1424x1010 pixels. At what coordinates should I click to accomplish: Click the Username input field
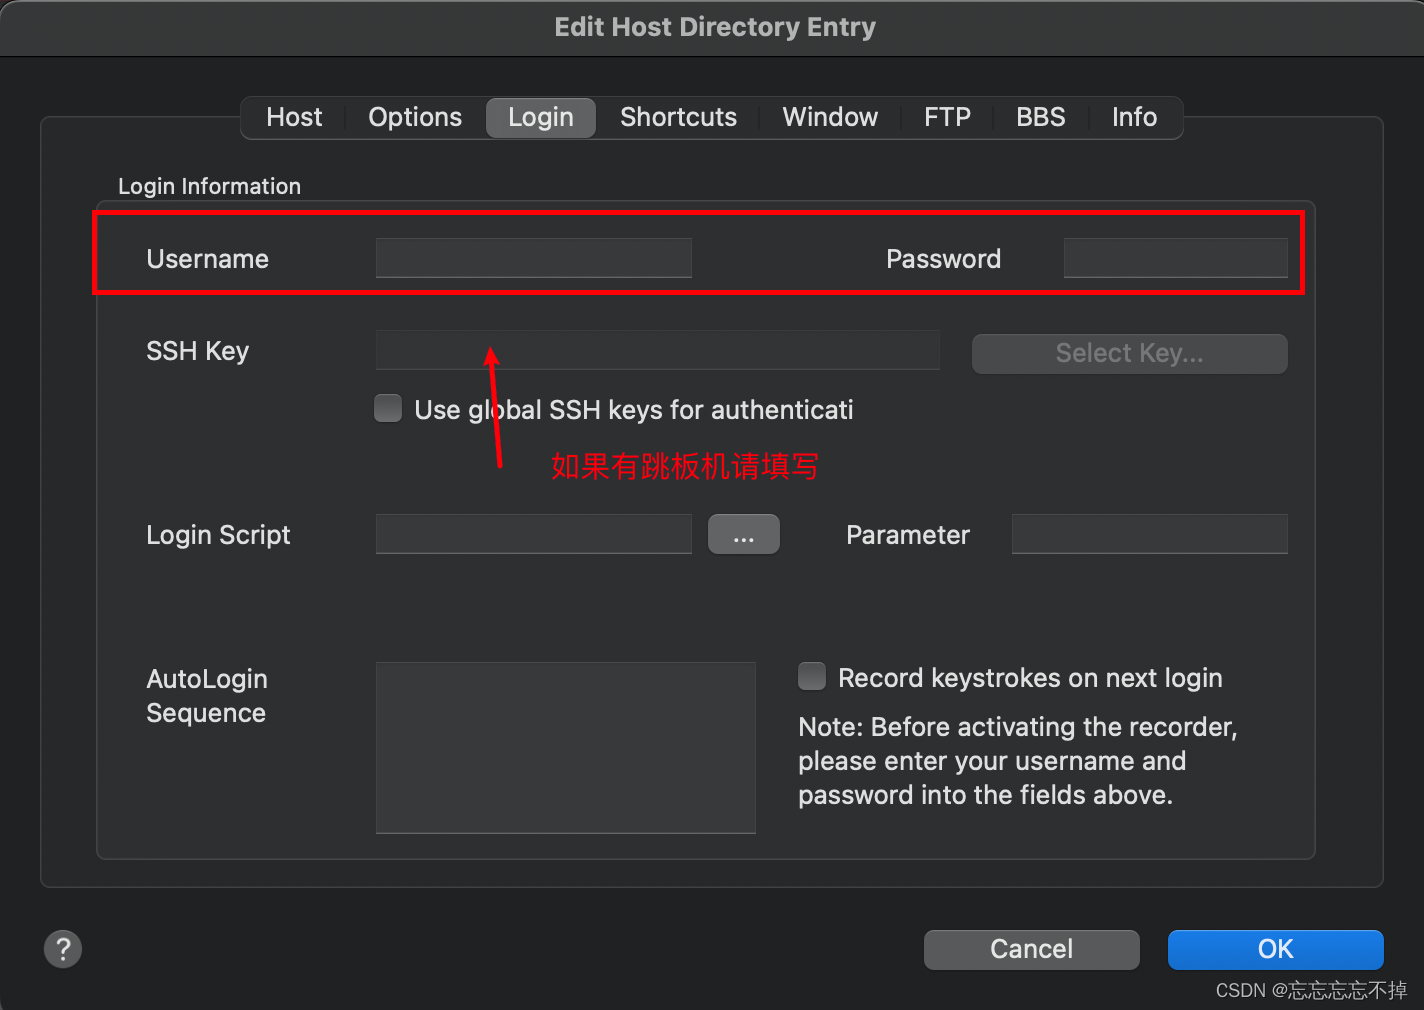pos(533,258)
